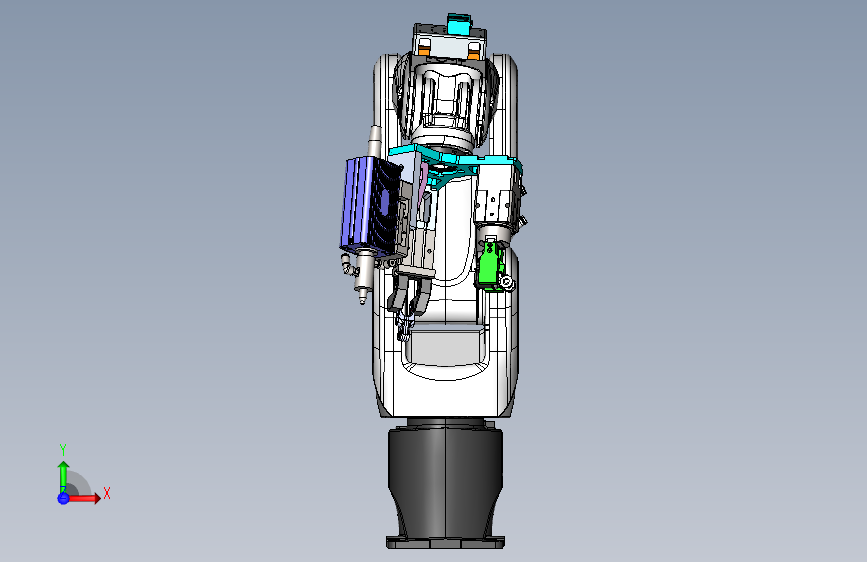
Task: Select the cyan mounting bracket plate
Action: click(456, 162)
